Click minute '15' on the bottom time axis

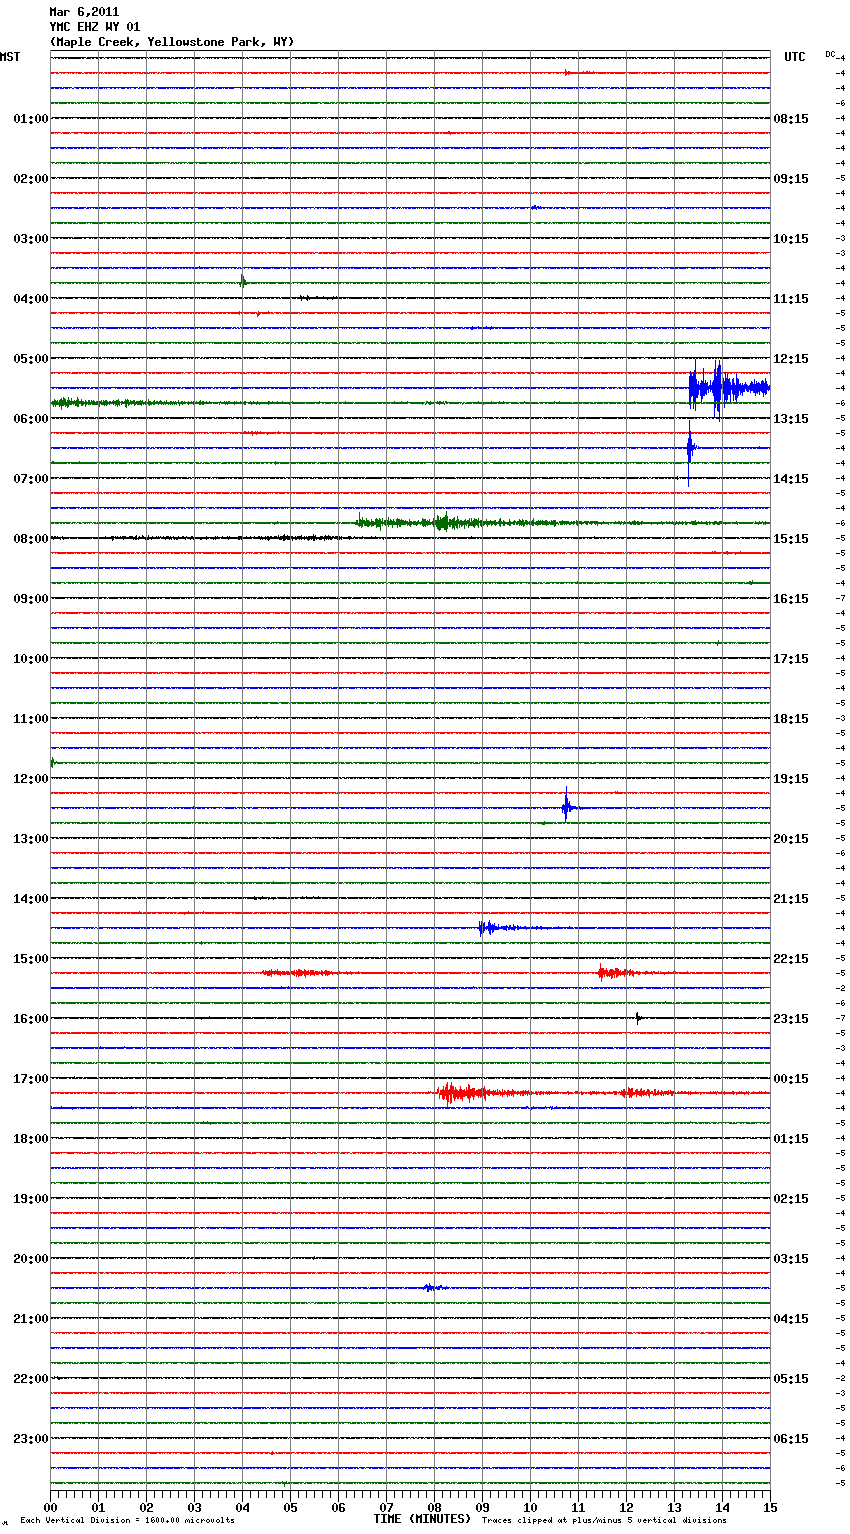(x=770, y=1507)
